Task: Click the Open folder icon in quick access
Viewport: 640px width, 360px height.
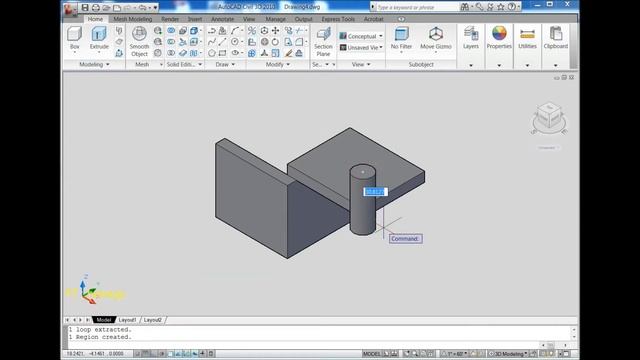Action: [106, 7]
